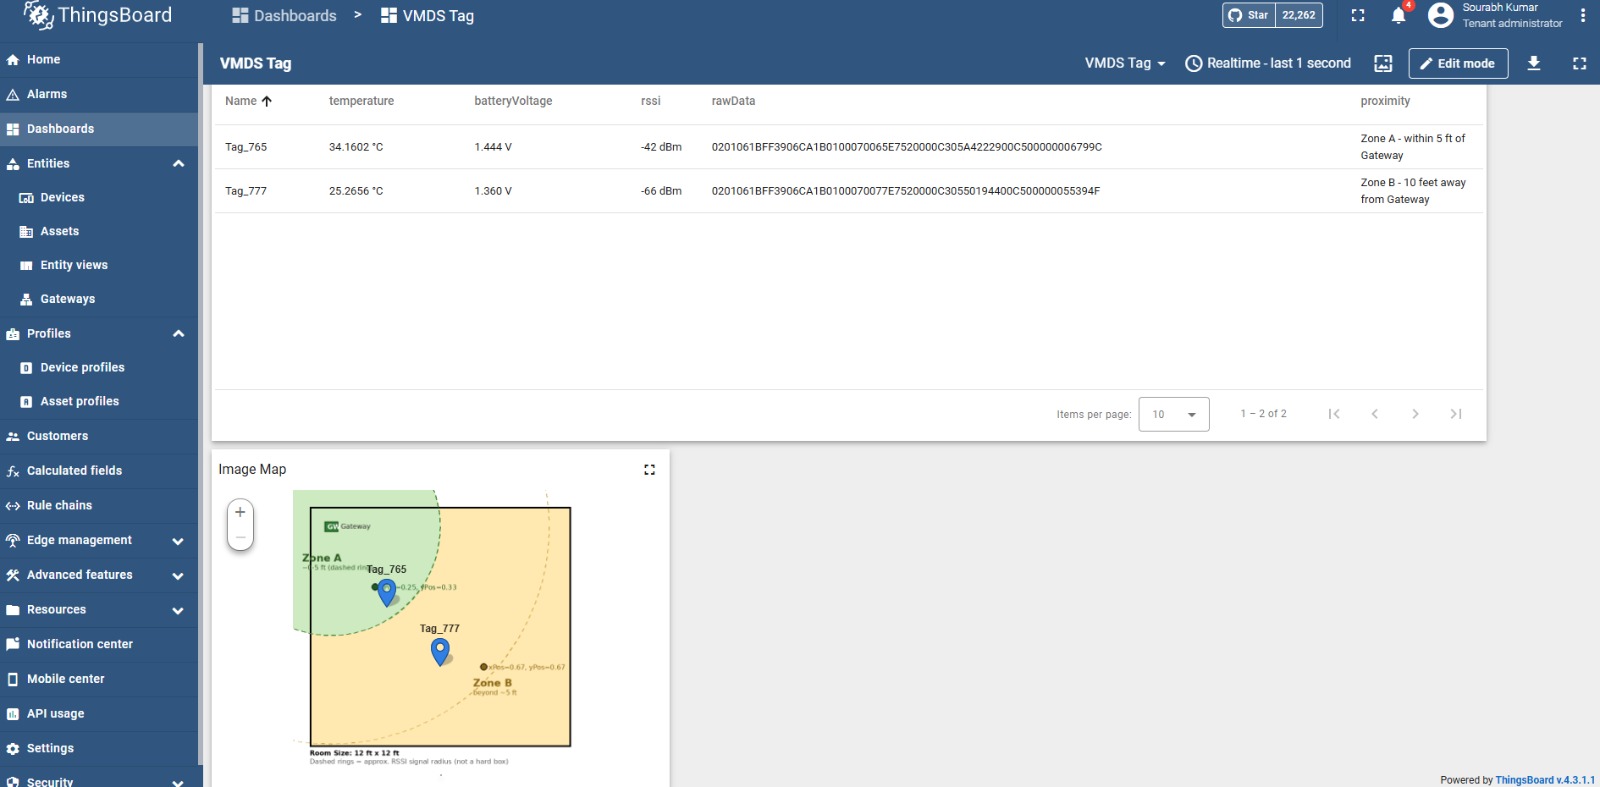1600x787 pixels.
Task: Expand the Image Map widget fullscreen
Action: (649, 469)
